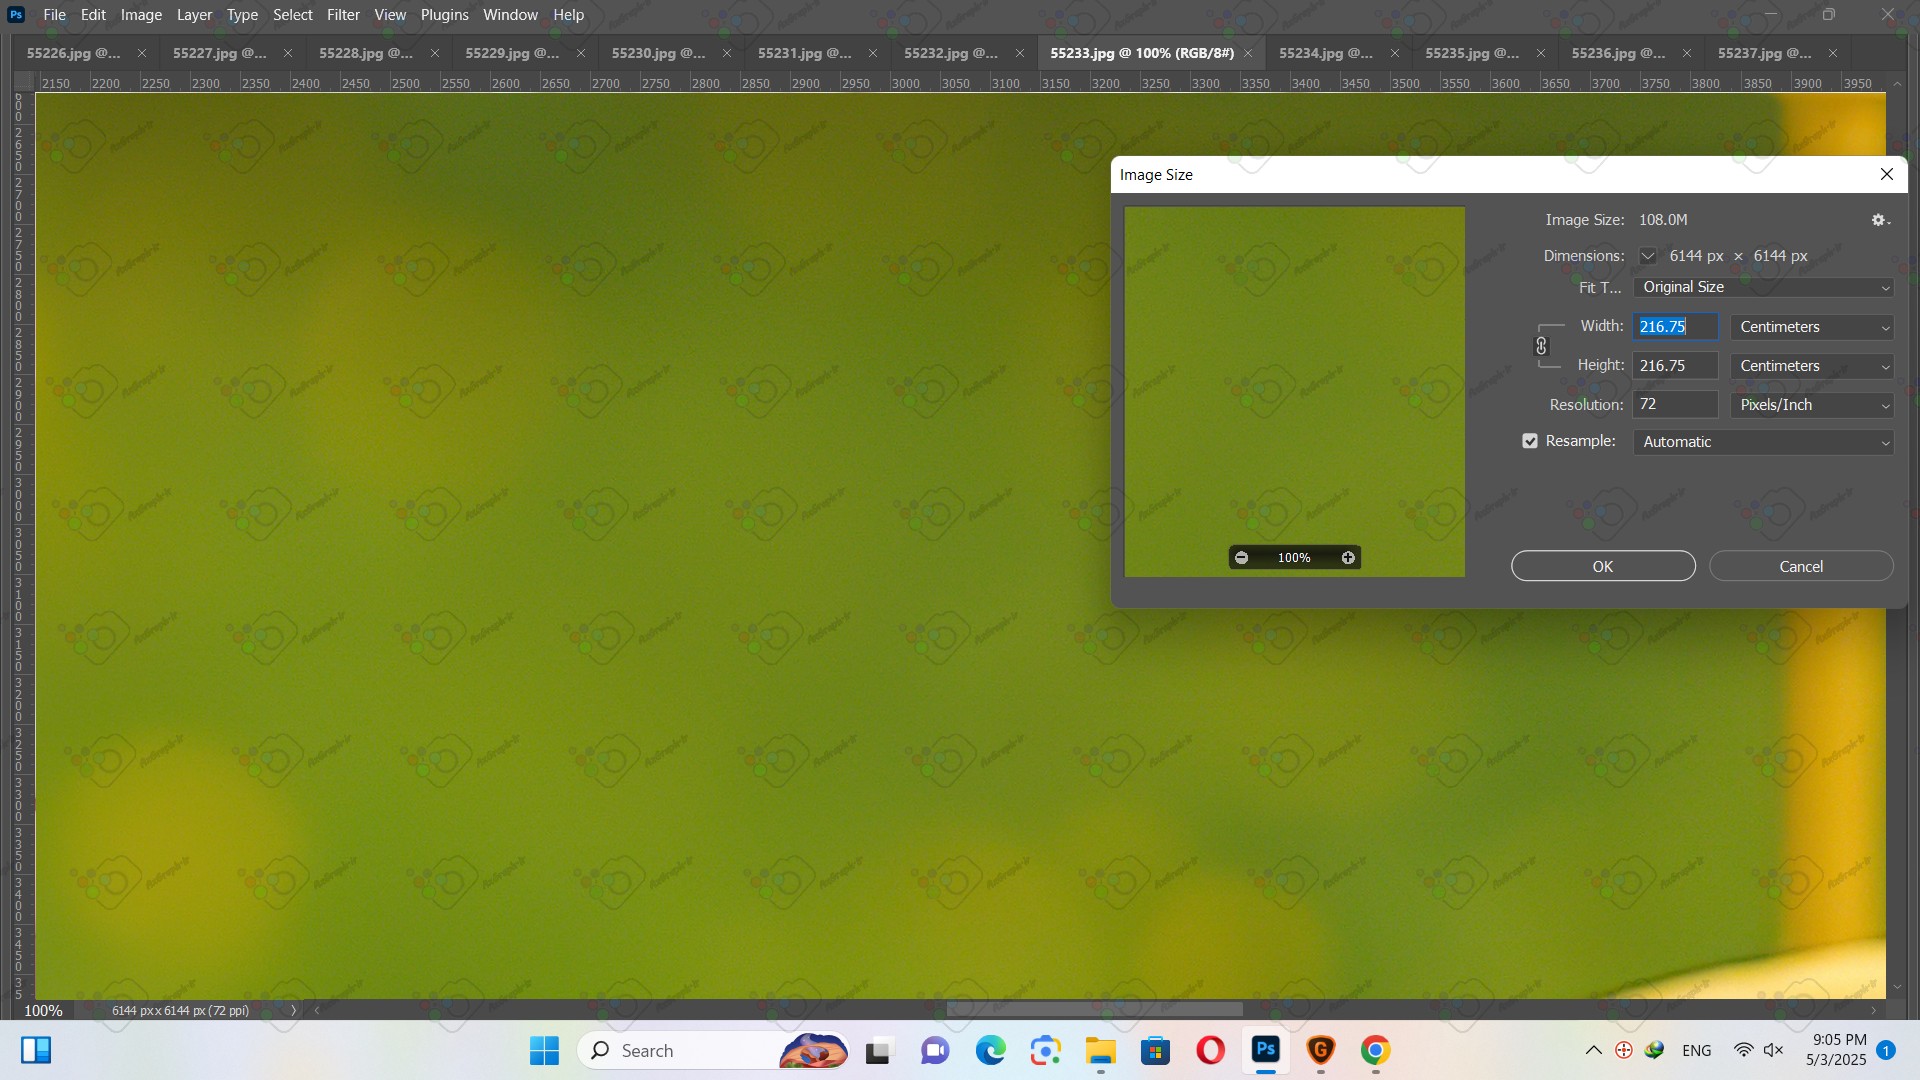Open the Windows Start menu
Screen dimensions: 1920x1080
point(544,1051)
